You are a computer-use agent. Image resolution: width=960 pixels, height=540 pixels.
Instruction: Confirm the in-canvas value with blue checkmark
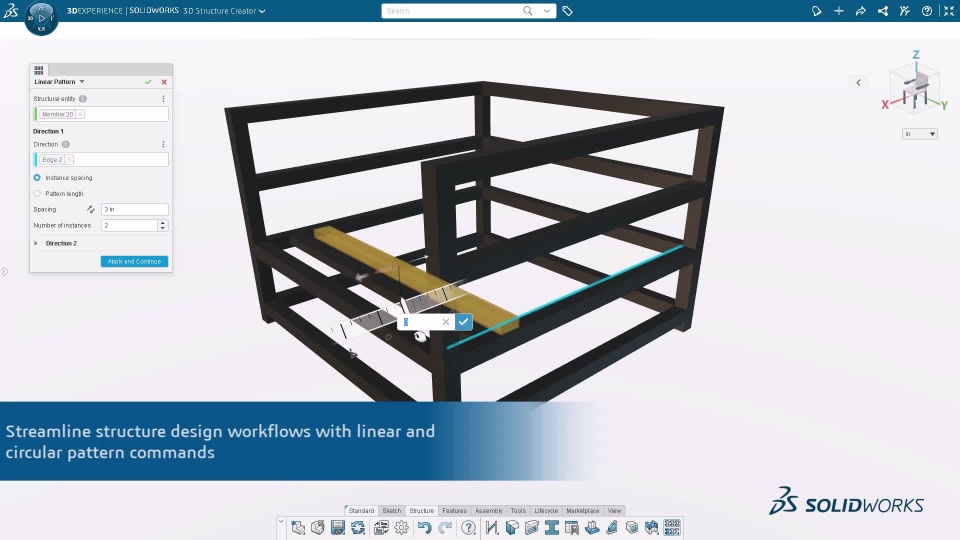(463, 321)
